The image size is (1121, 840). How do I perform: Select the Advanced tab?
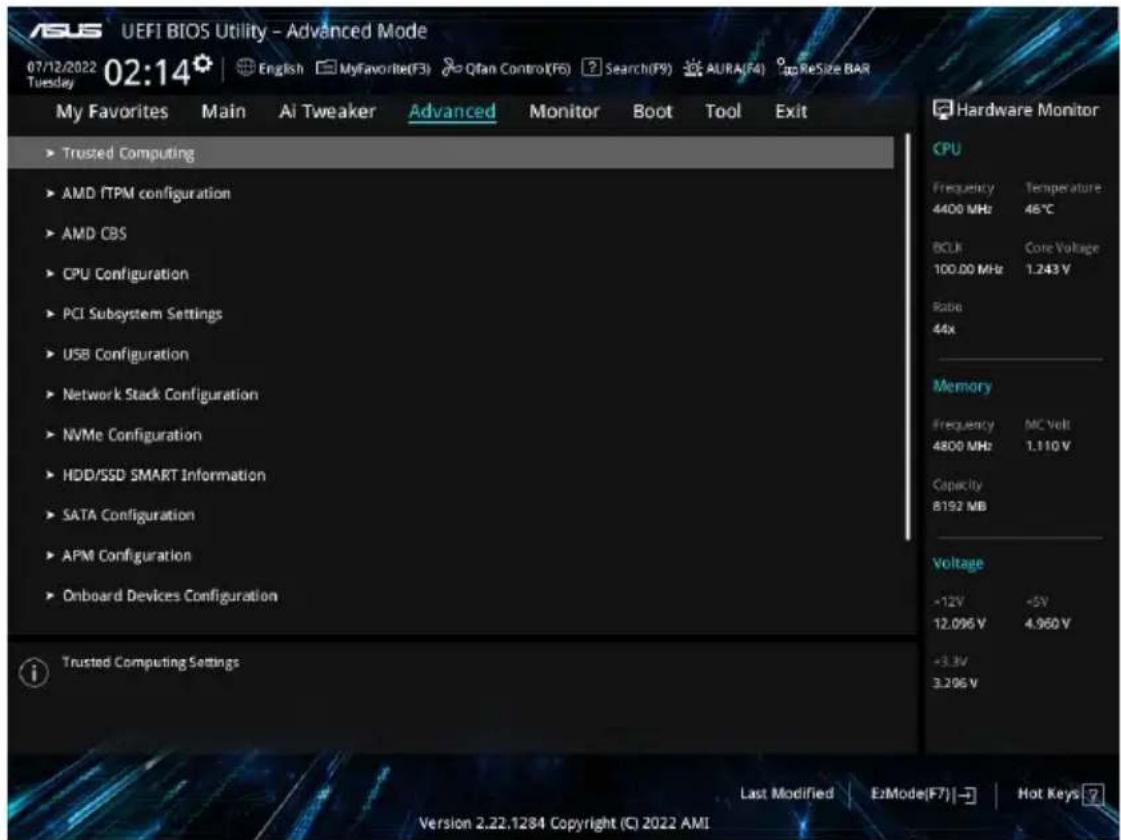point(452,112)
